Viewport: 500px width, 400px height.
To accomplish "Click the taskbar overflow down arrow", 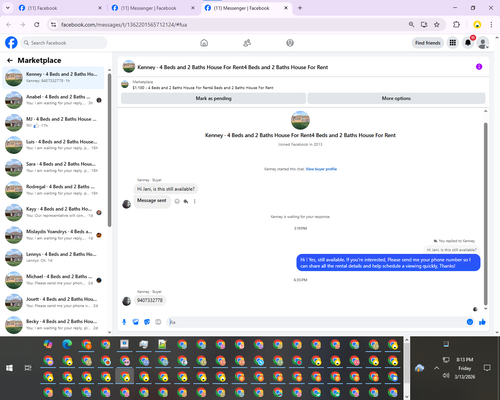I will (x=406, y=397).
